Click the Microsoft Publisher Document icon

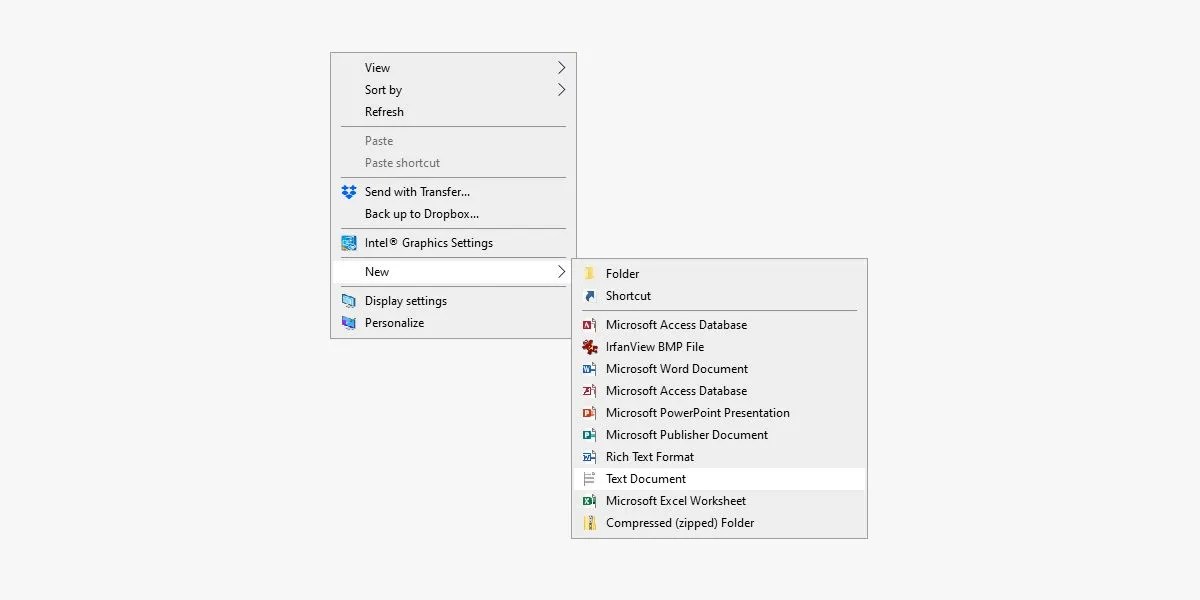589,435
